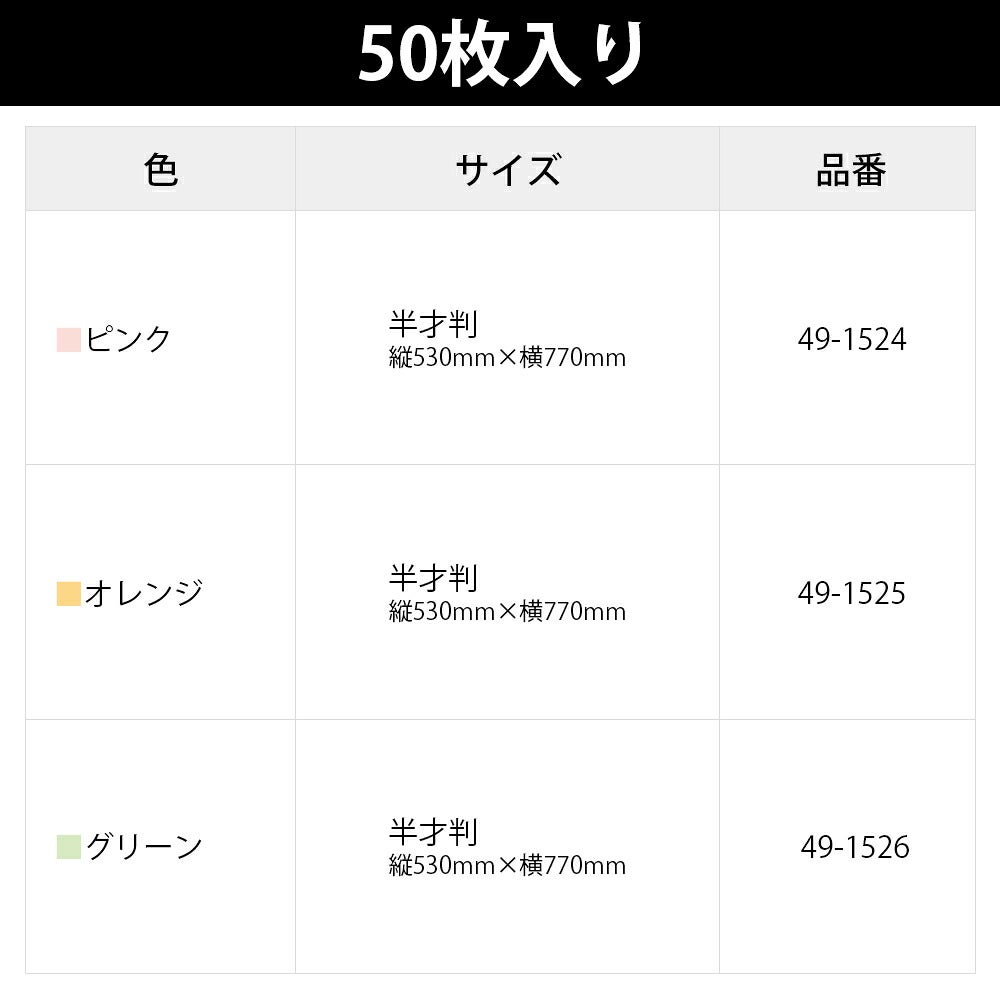Select the ピンク color label
1000x1000 pixels.
coord(128,339)
